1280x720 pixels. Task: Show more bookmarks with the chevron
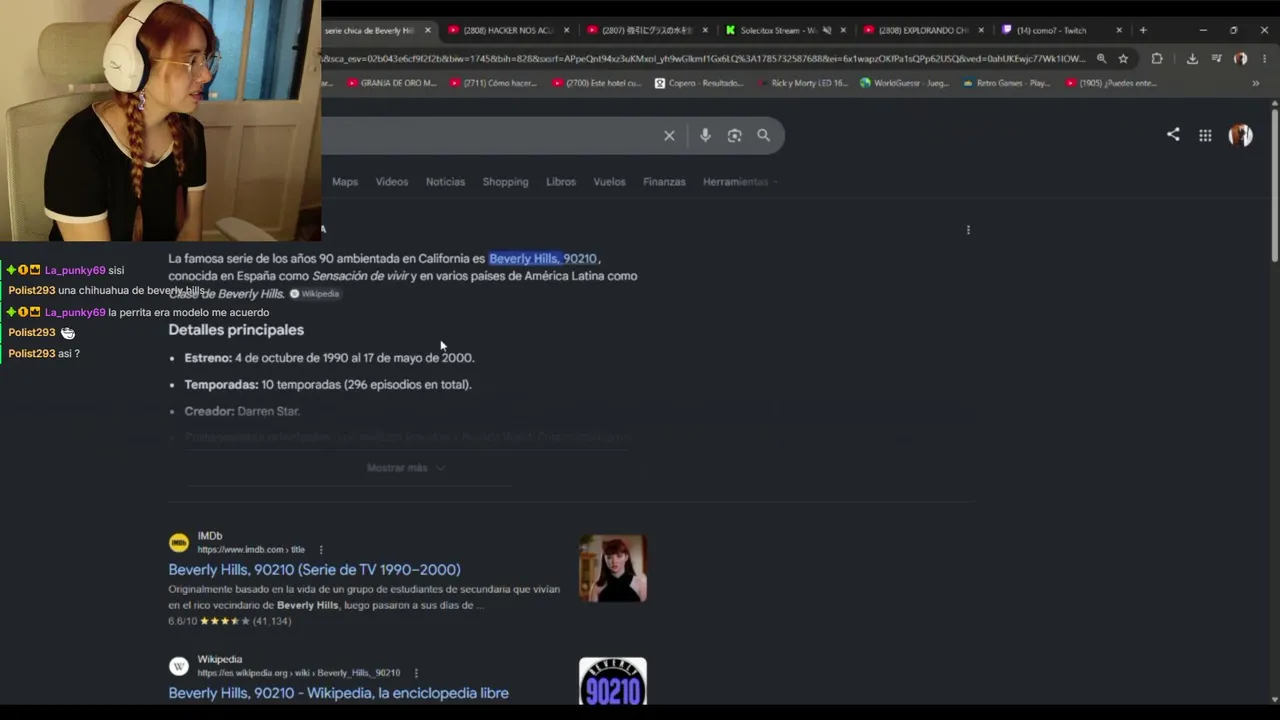(1256, 83)
